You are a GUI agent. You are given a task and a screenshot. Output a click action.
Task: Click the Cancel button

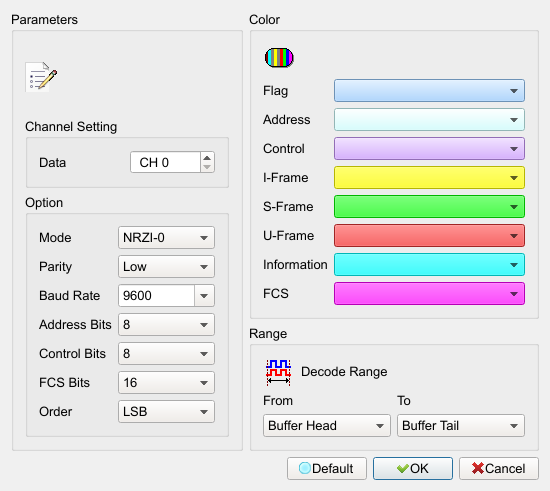point(499,469)
